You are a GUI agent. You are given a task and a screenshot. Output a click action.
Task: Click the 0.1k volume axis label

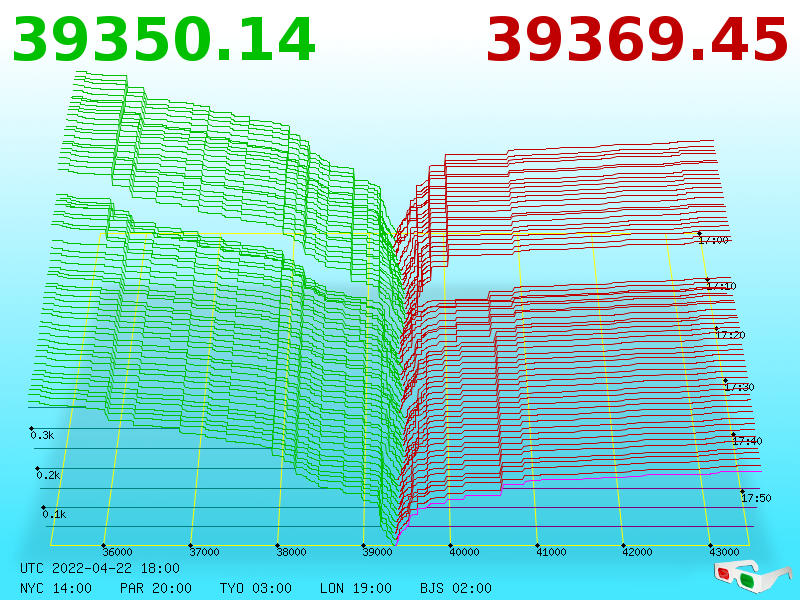[55, 514]
